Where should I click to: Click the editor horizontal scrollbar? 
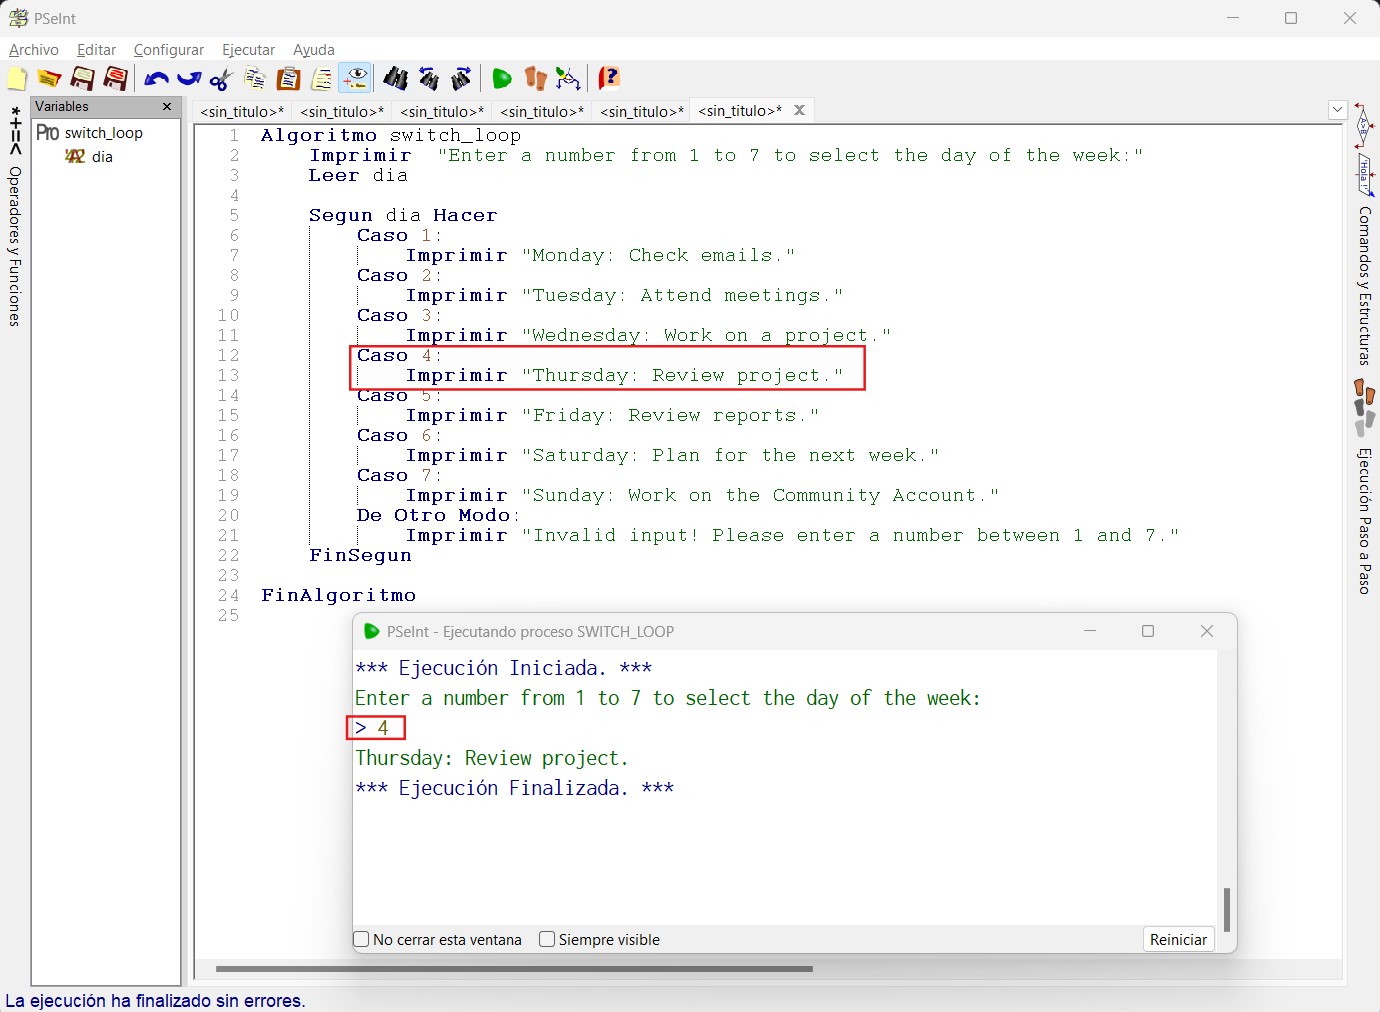coord(514,968)
